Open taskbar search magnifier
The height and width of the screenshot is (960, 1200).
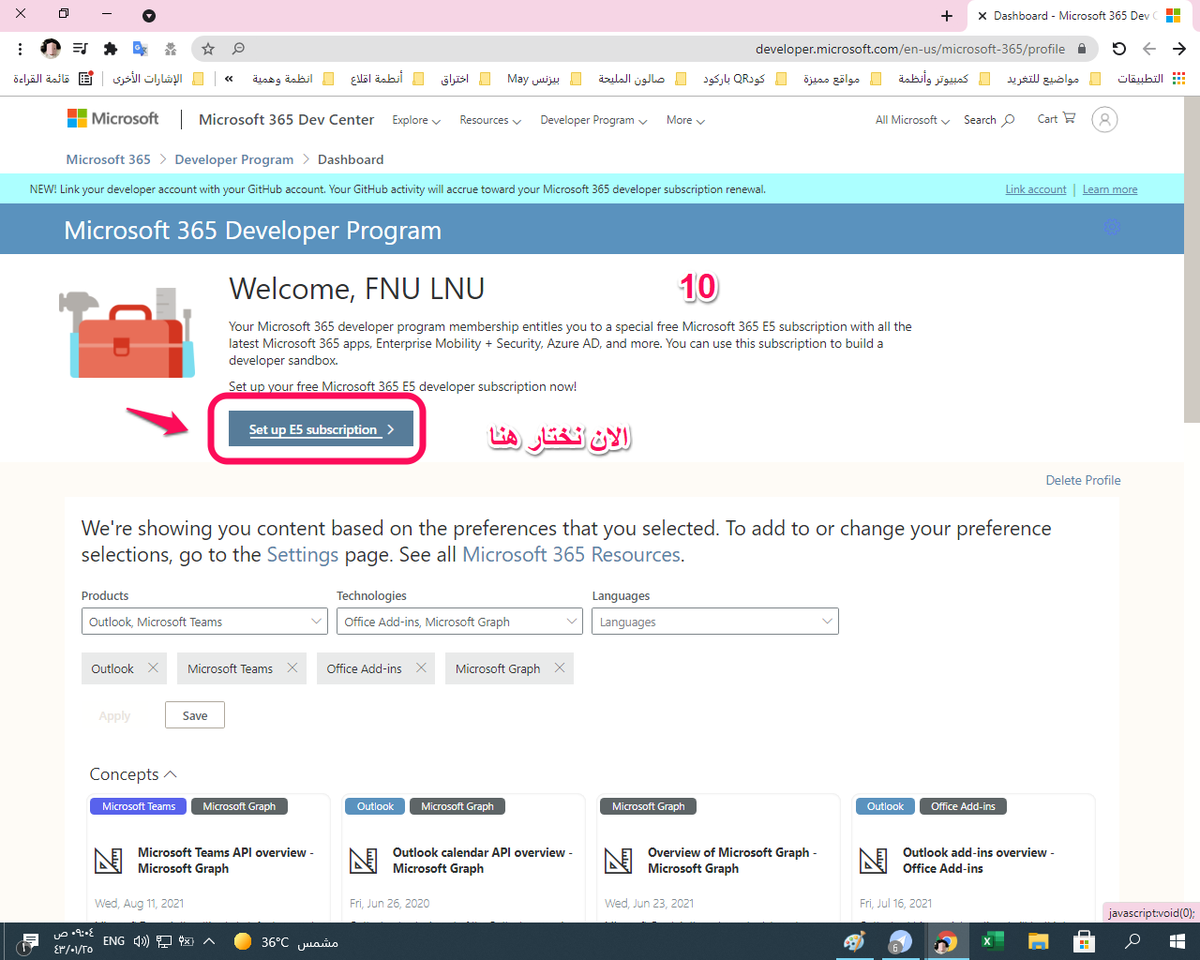(x=1132, y=941)
